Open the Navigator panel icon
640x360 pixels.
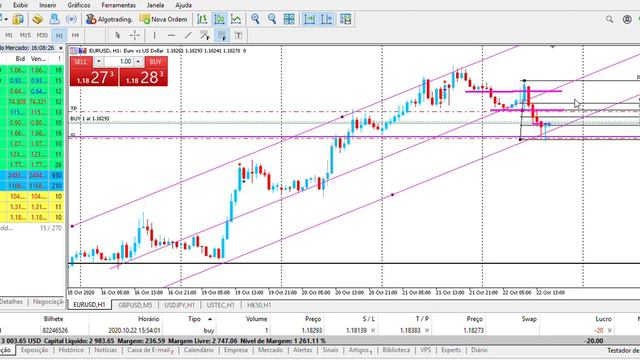(x=54, y=19)
